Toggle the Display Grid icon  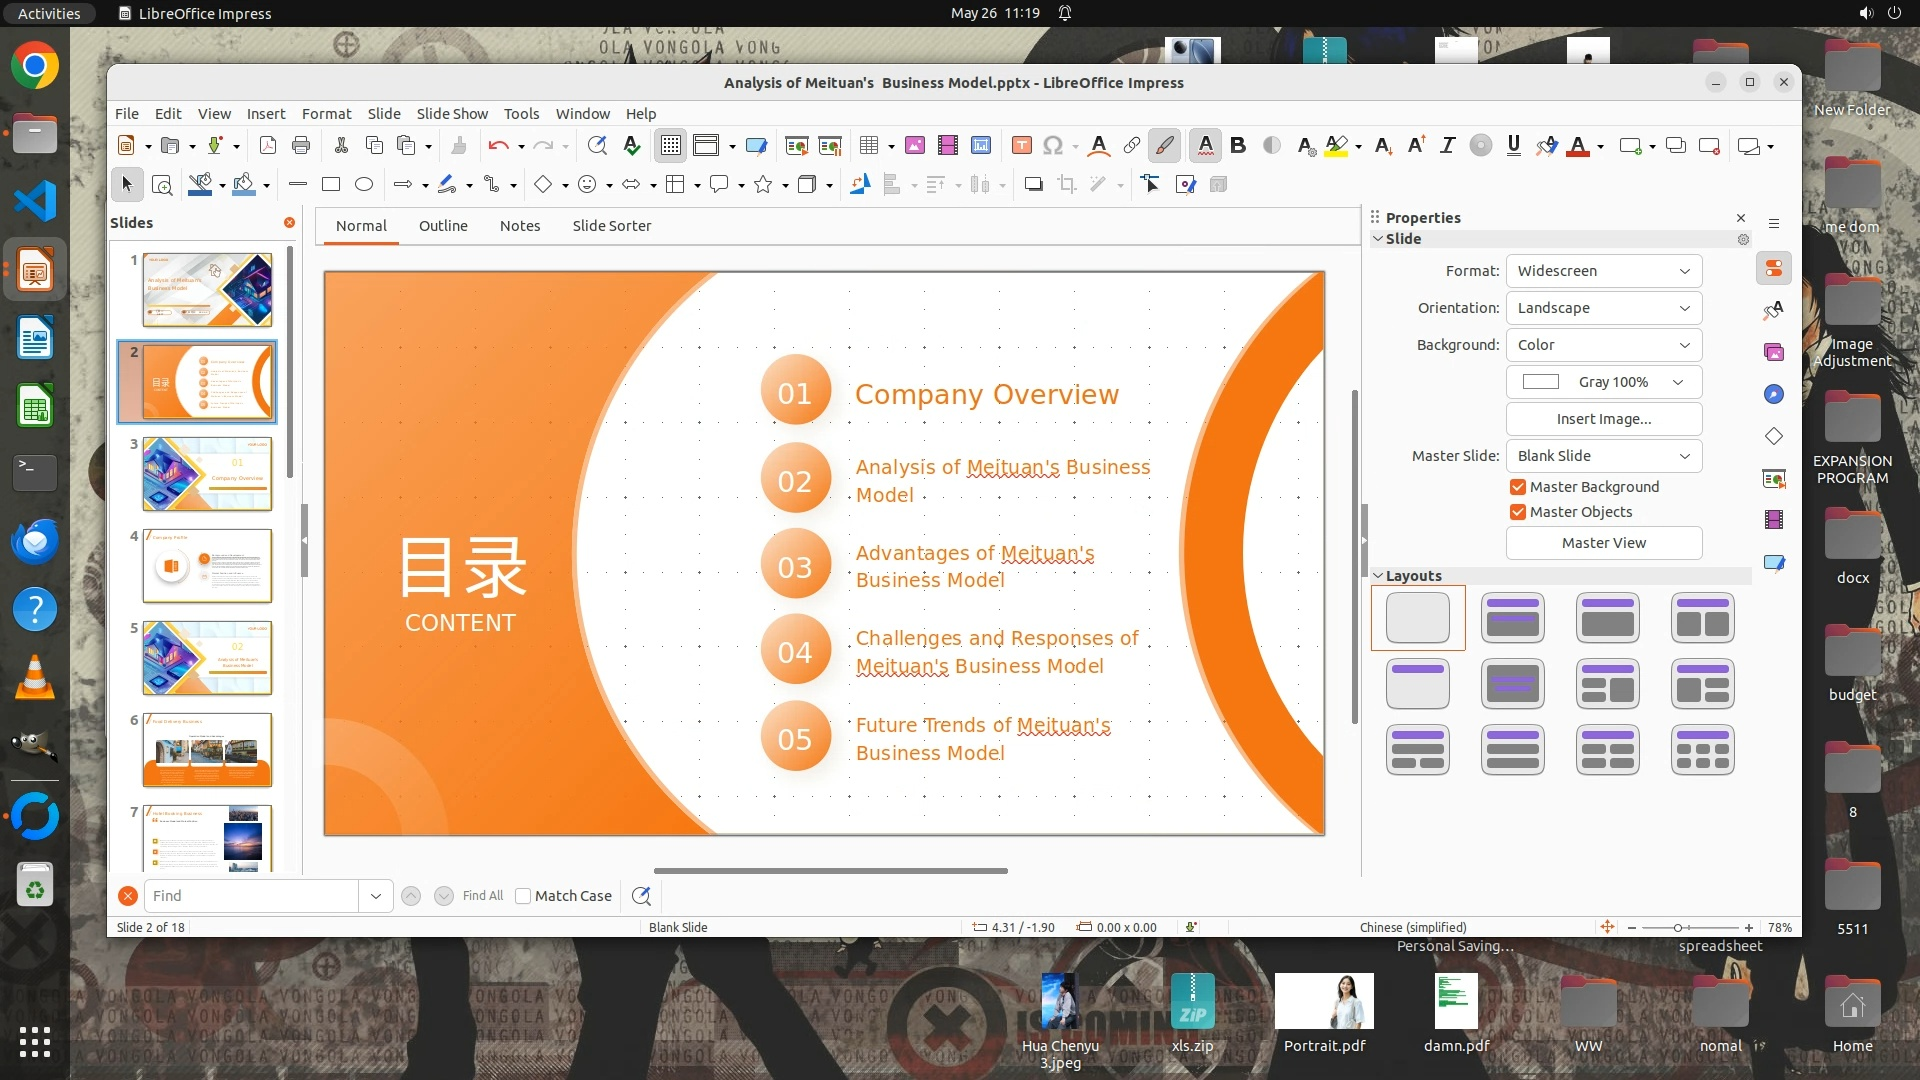(670, 146)
